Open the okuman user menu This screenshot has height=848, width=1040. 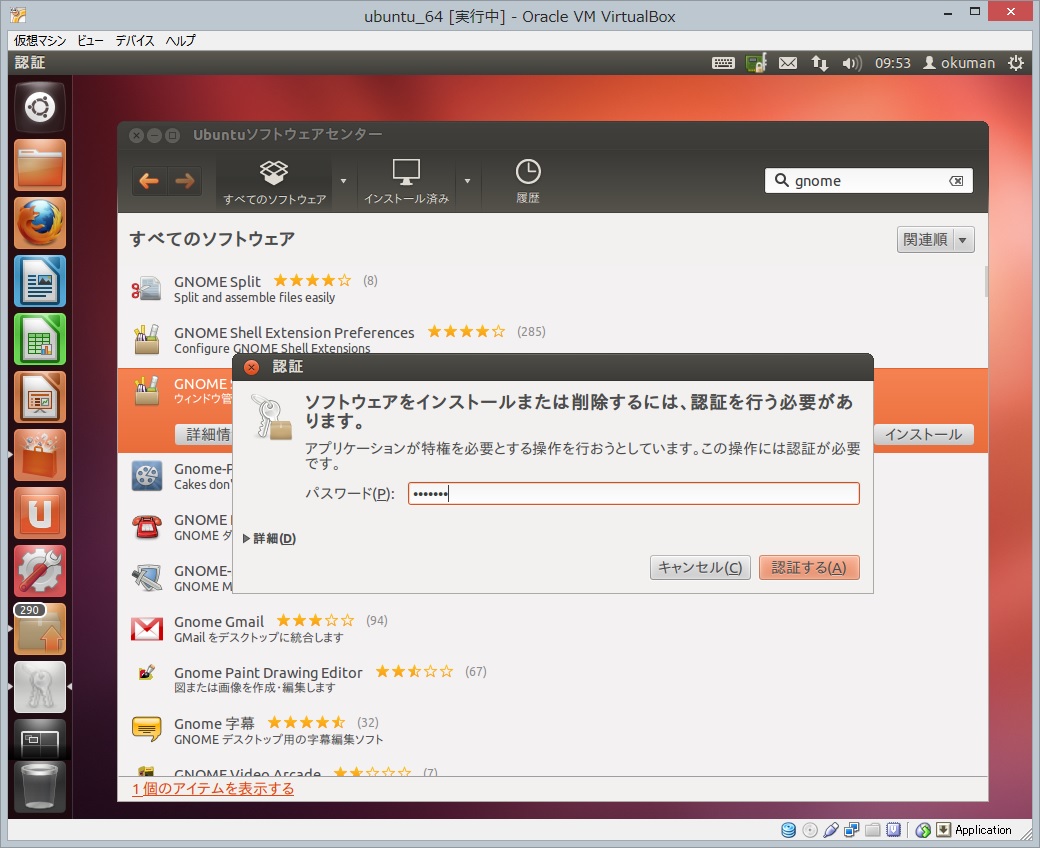click(x=959, y=63)
